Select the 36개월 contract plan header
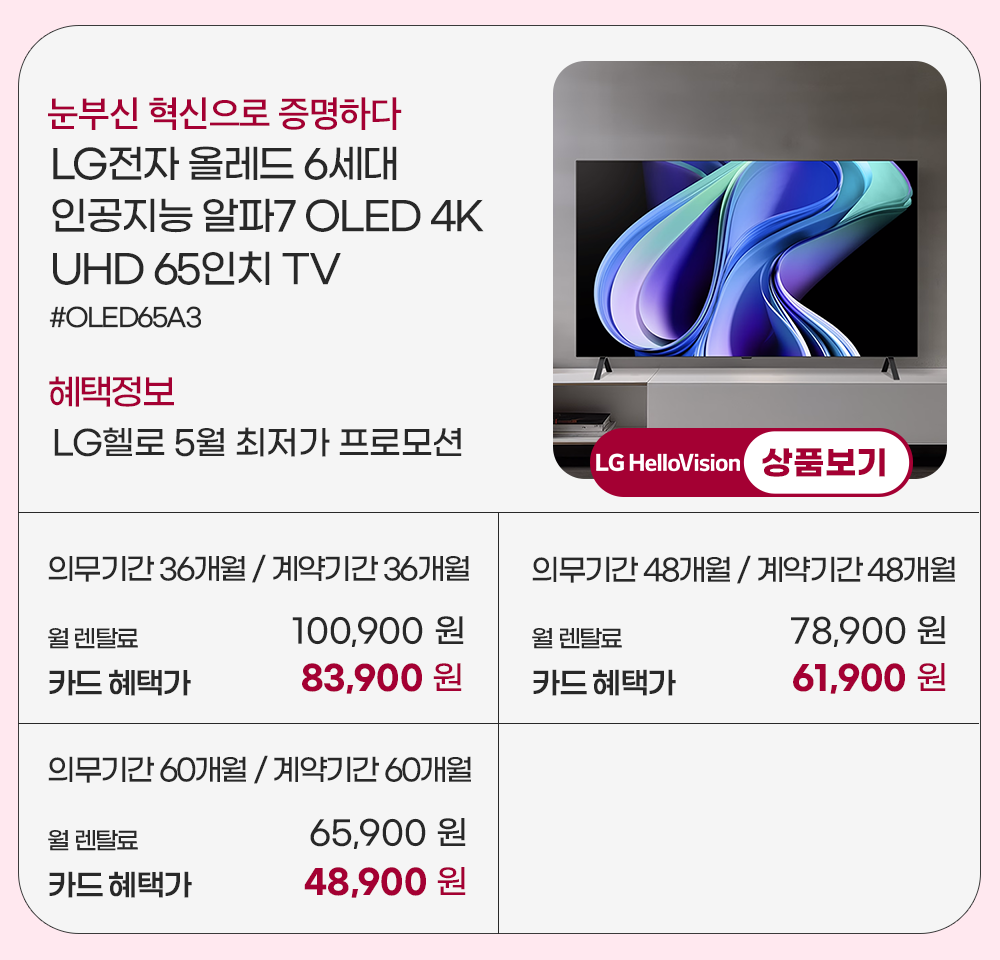Viewport: 1000px width, 960px height. point(259,568)
